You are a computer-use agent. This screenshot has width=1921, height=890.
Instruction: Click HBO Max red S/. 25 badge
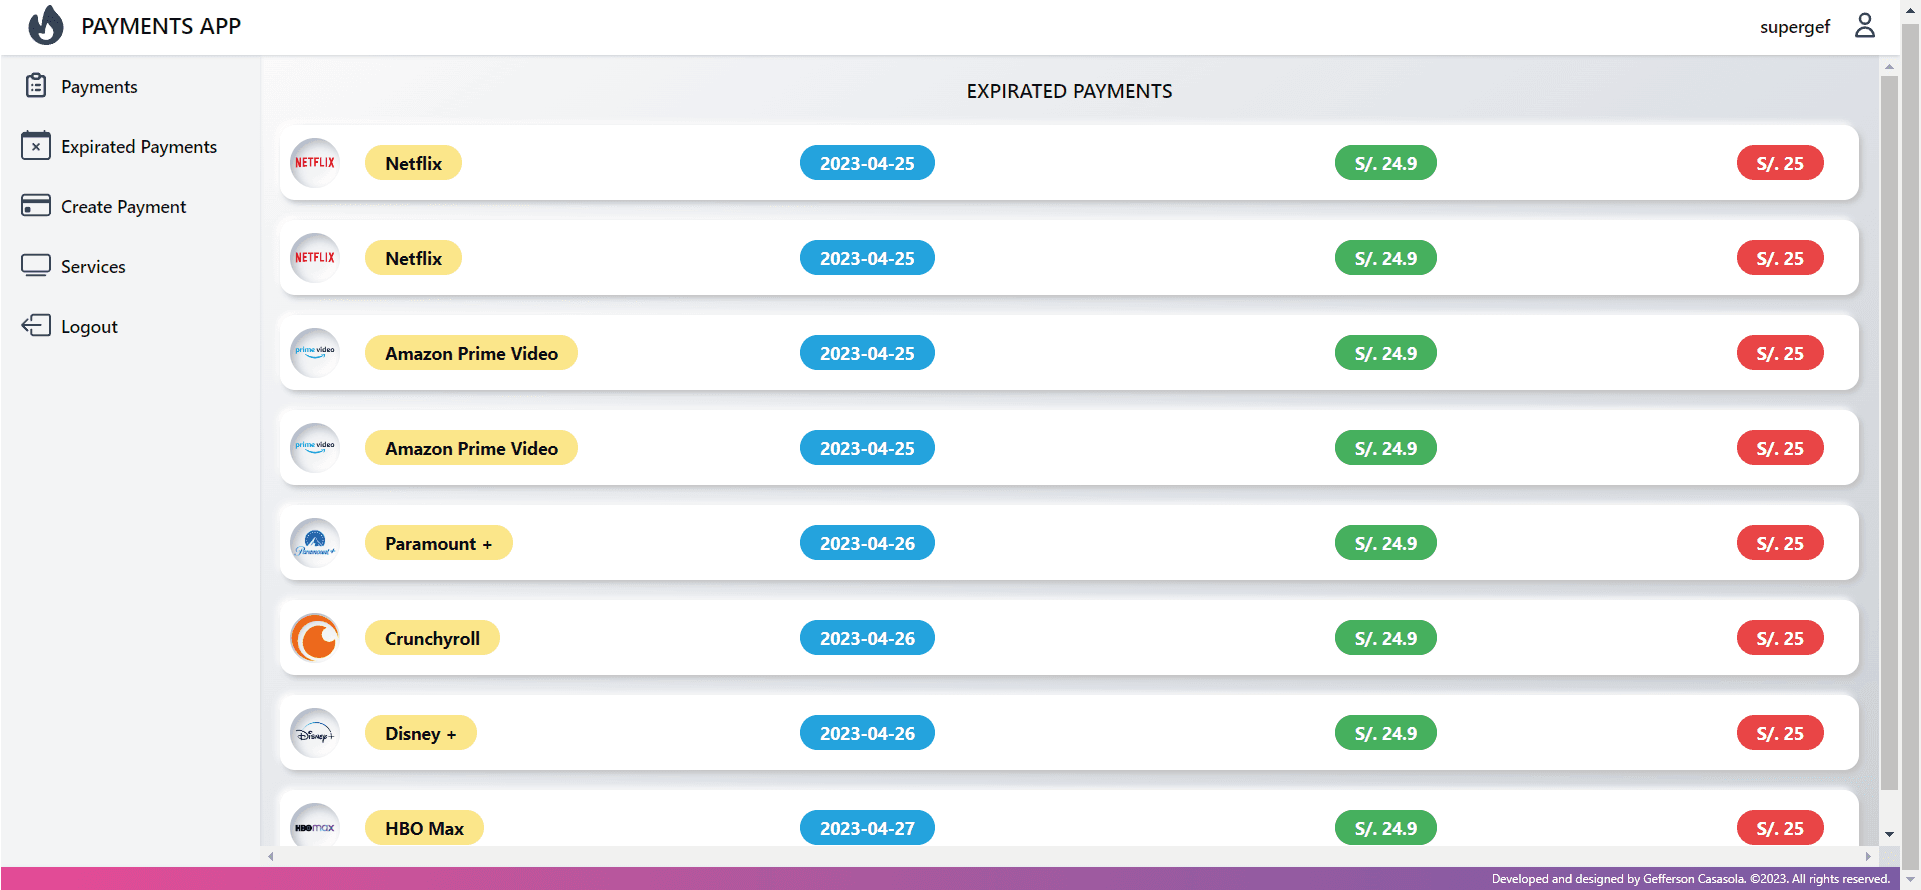[1780, 828]
